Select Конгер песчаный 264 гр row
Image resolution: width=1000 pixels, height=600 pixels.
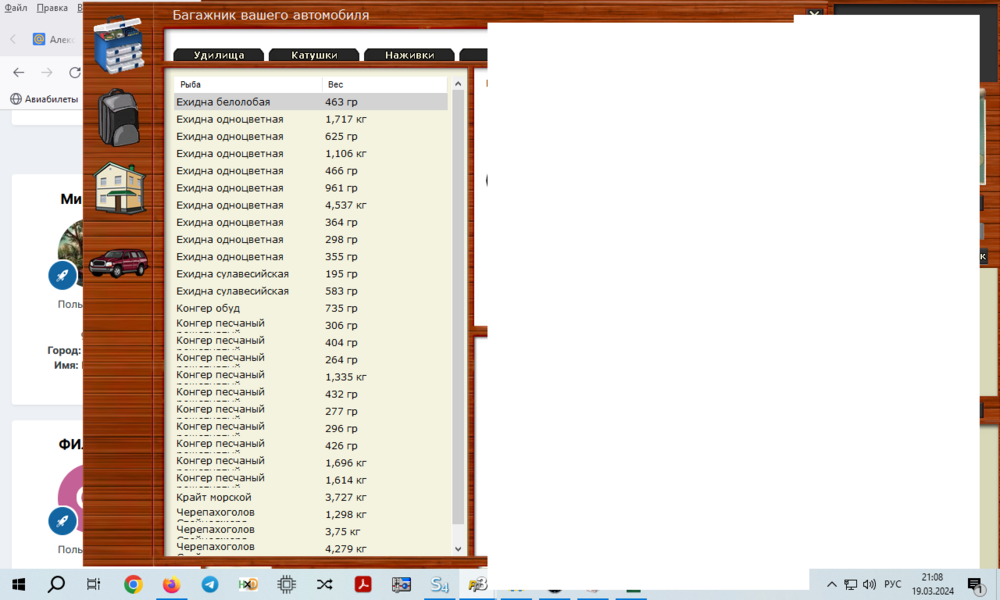311,360
